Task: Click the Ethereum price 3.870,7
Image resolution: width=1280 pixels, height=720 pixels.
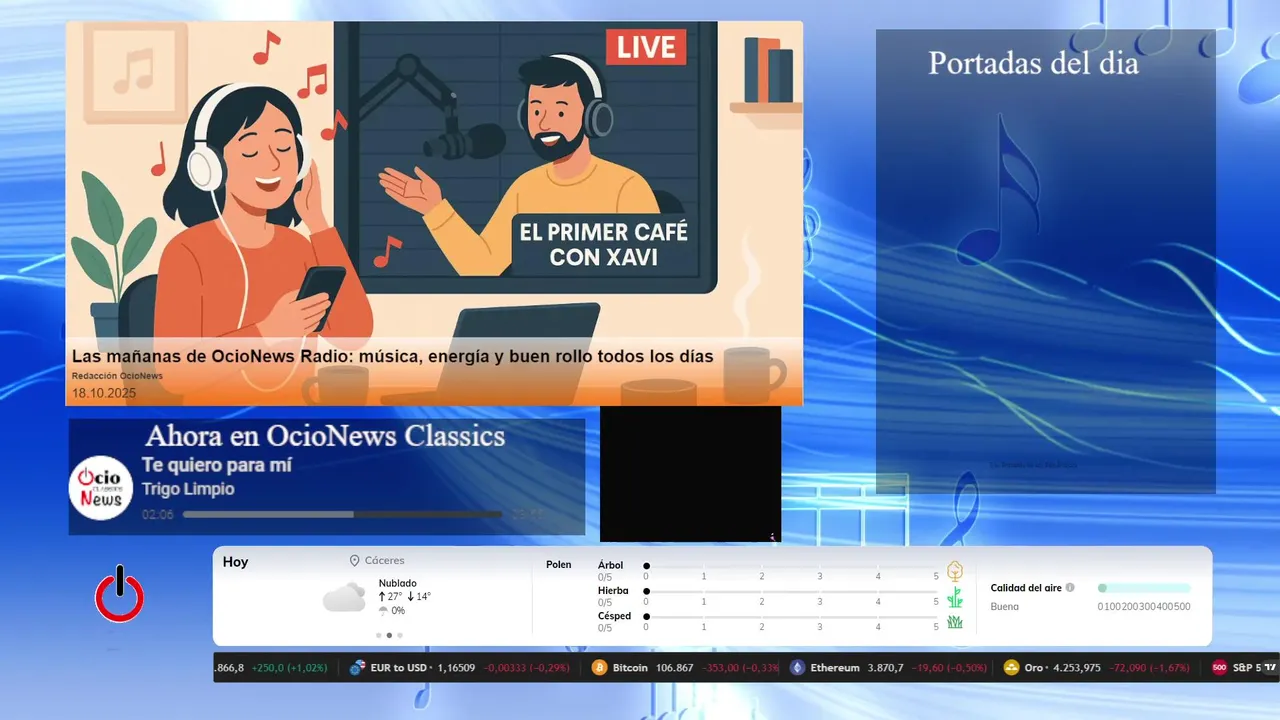Action: click(886, 668)
